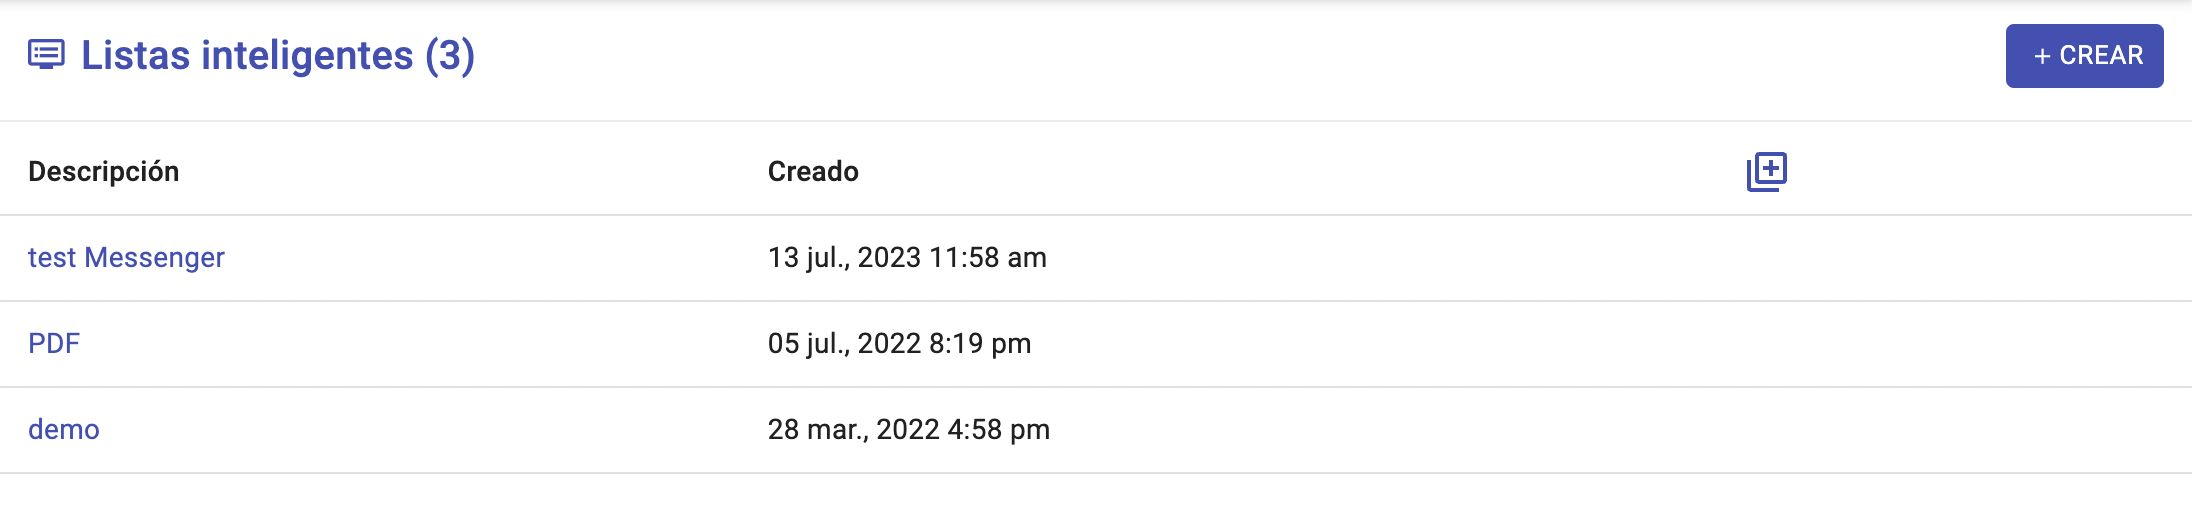Click the plus sign on CREAR button
2192x512 pixels.
(x=2042, y=57)
